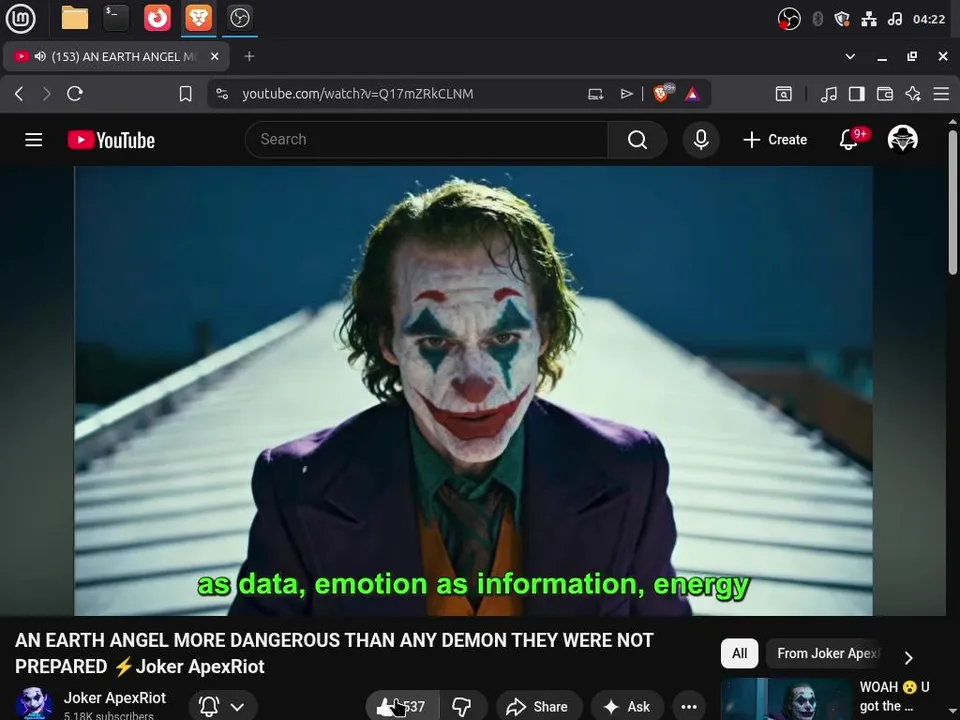Open the sidebar search icon in toolbar
This screenshot has width=960, height=720.
[784, 94]
